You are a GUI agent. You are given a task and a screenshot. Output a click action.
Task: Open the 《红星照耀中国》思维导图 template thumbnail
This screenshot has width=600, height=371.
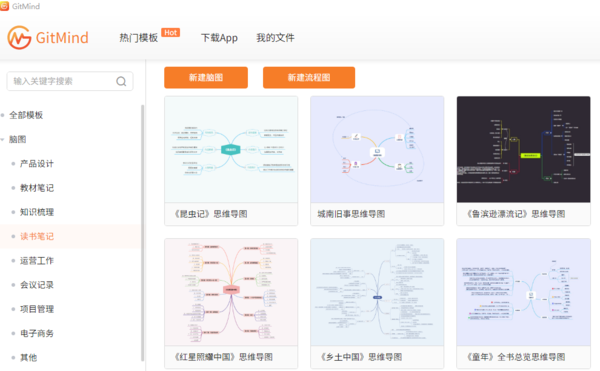click(231, 292)
